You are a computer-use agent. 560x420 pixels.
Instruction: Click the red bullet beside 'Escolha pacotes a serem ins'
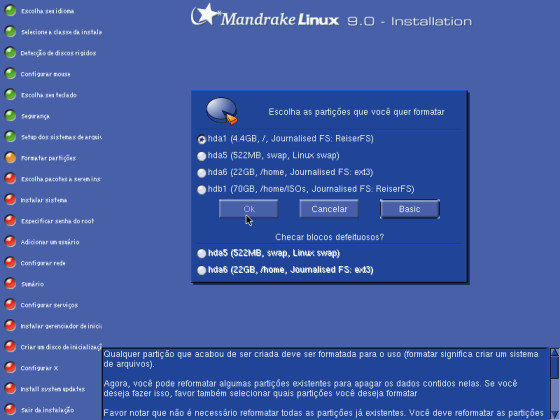click(x=10, y=179)
